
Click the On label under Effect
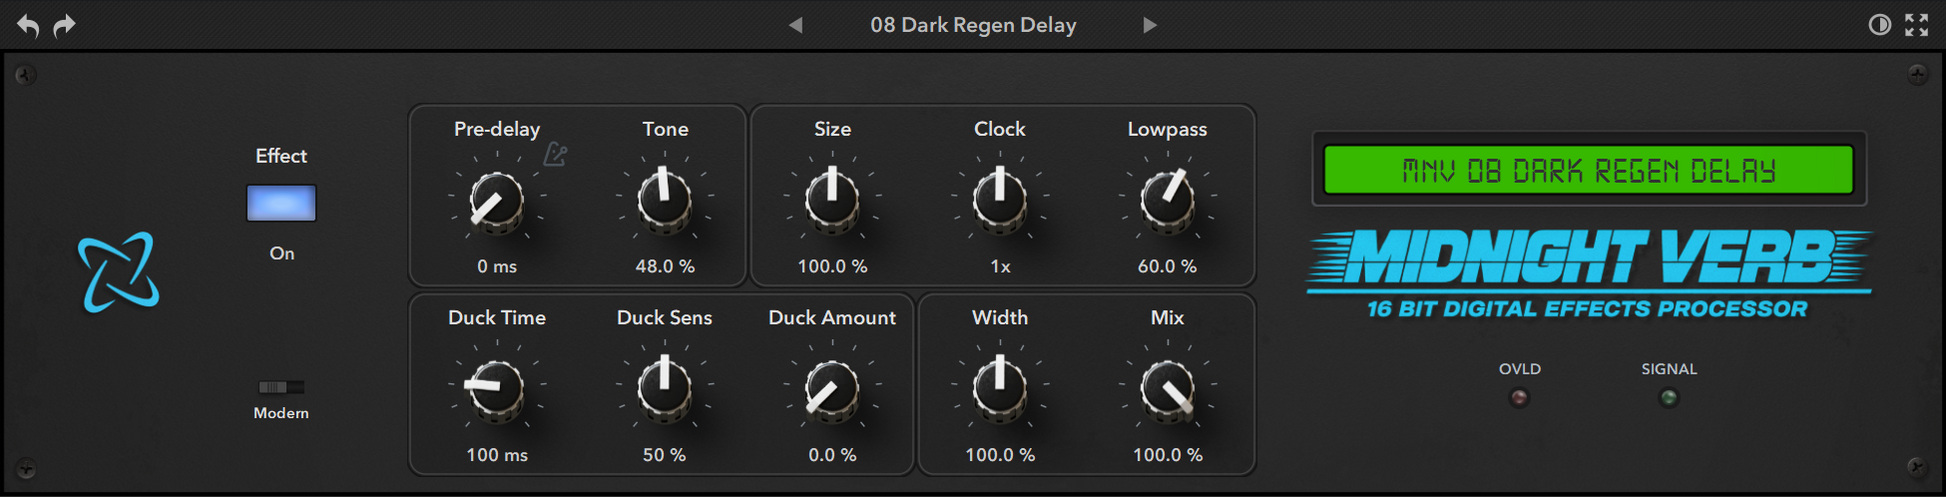(282, 253)
